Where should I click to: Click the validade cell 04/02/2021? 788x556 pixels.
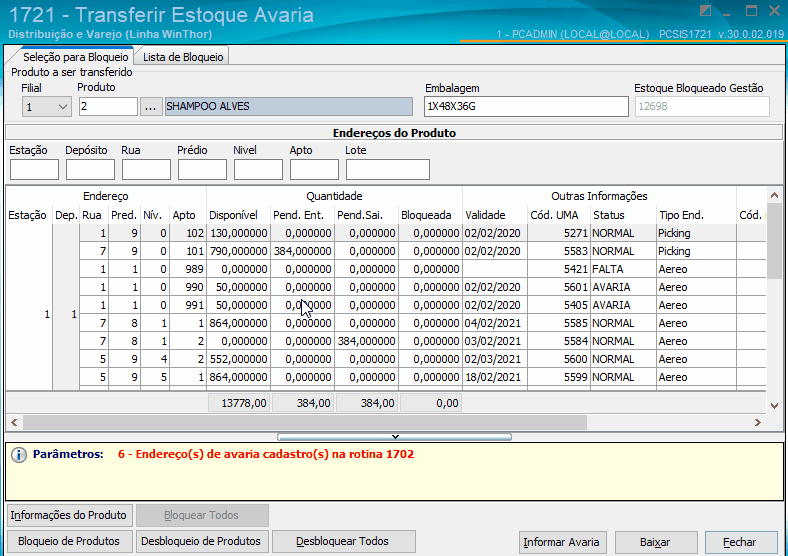click(493, 323)
